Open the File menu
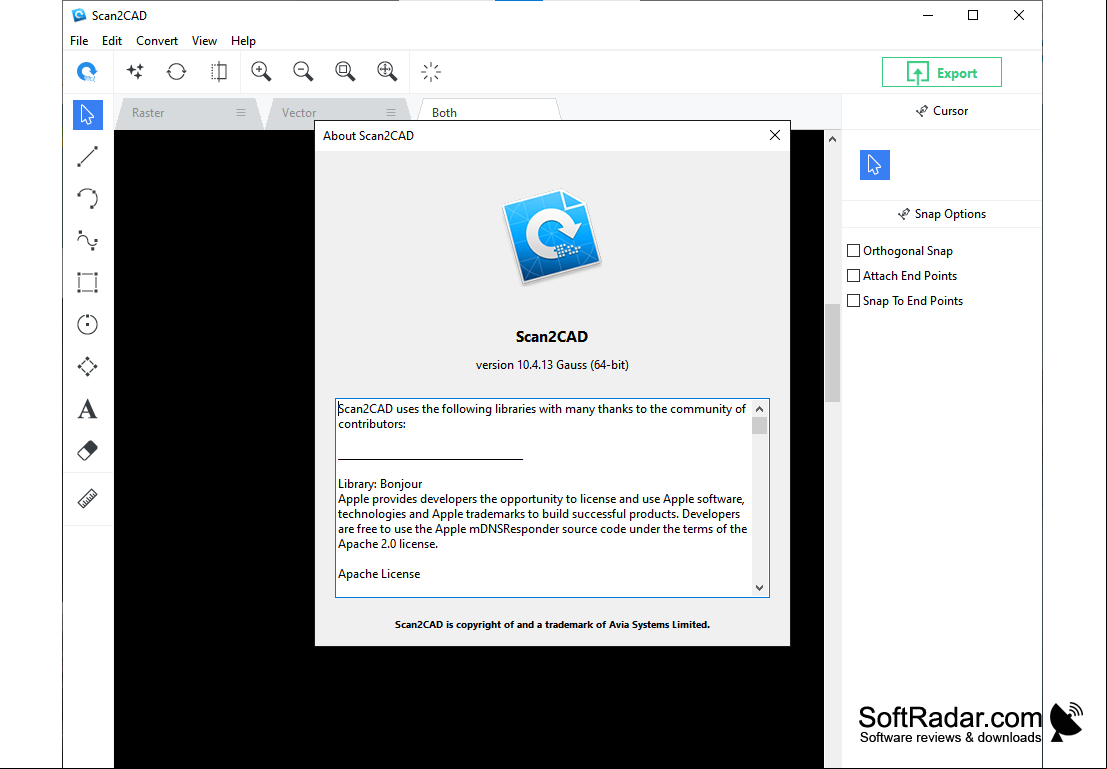1107x769 pixels. pos(79,41)
